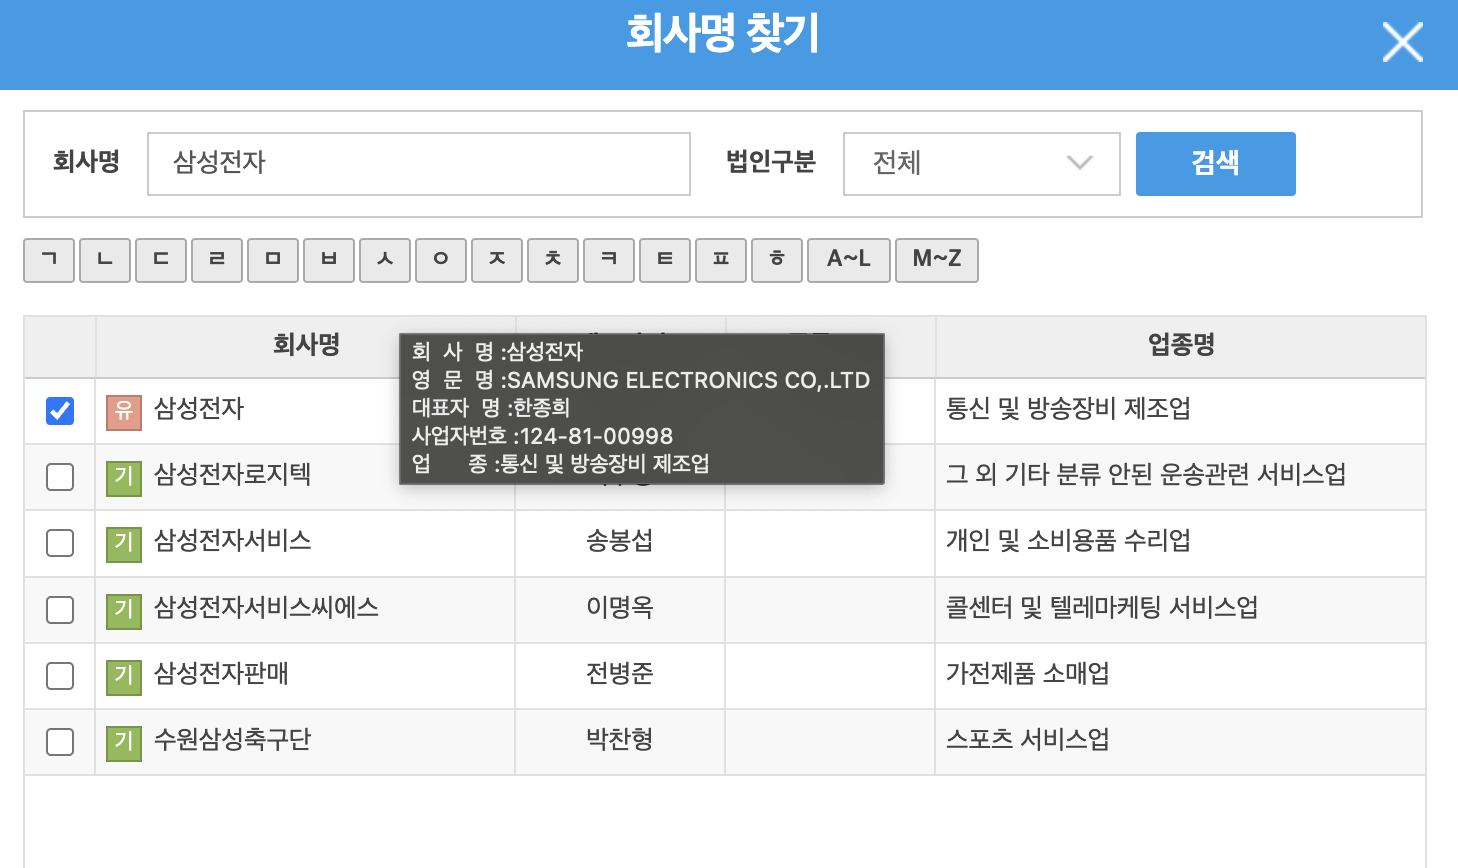Viewport: 1458px width, 868px height.
Task: Click the 기 badge icon beside 삼성전자판매
Action: tap(124, 676)
